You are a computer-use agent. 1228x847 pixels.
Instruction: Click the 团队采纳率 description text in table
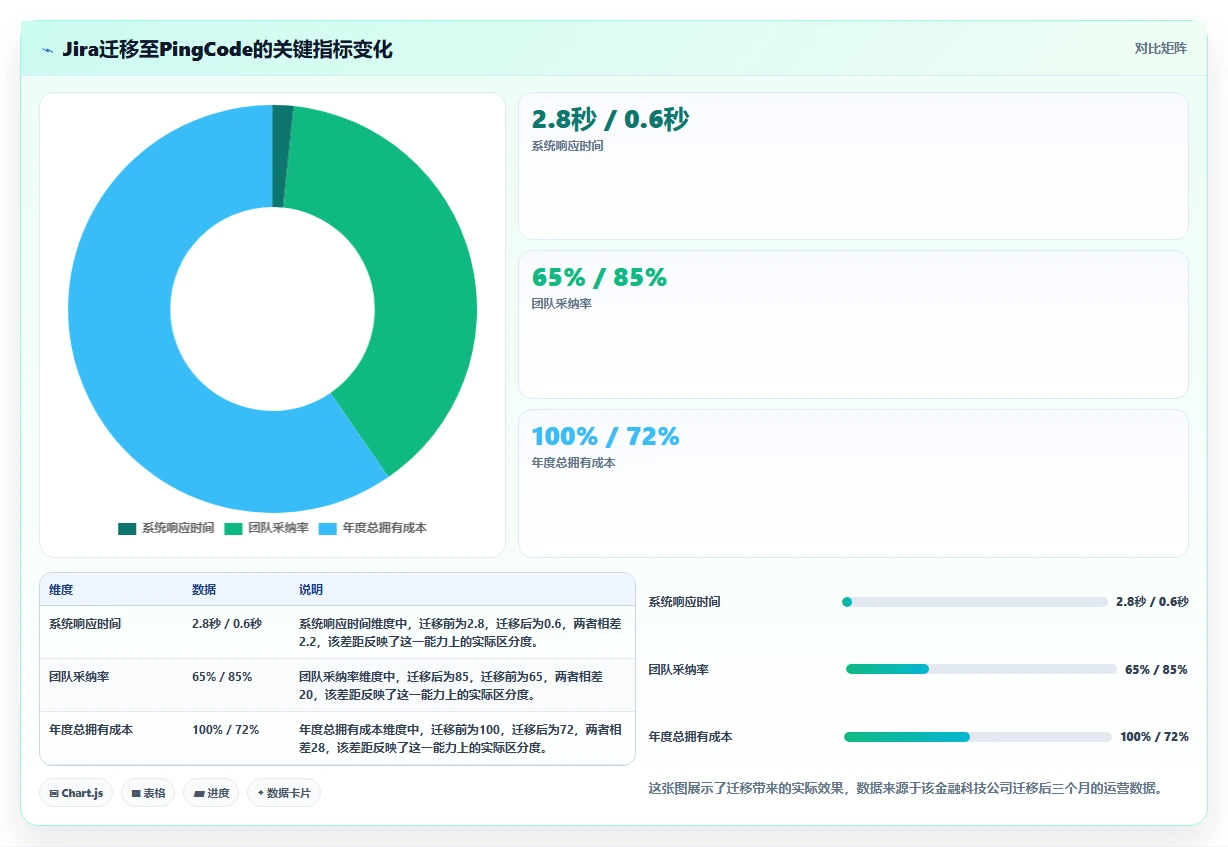452,685
